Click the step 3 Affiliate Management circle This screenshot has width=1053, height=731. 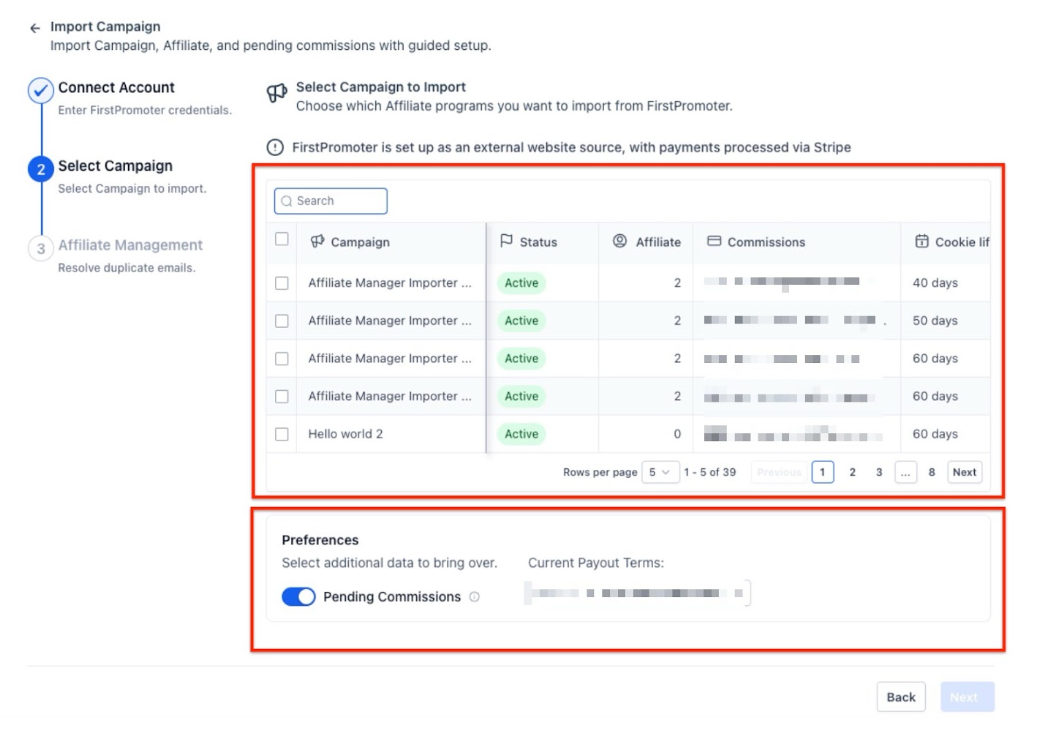[41, 248]
